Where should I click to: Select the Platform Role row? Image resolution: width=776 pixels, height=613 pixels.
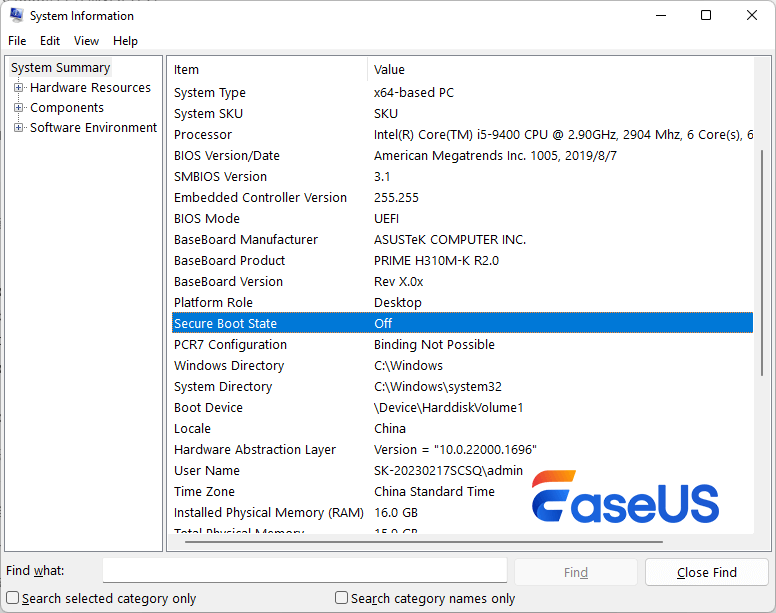462,302
